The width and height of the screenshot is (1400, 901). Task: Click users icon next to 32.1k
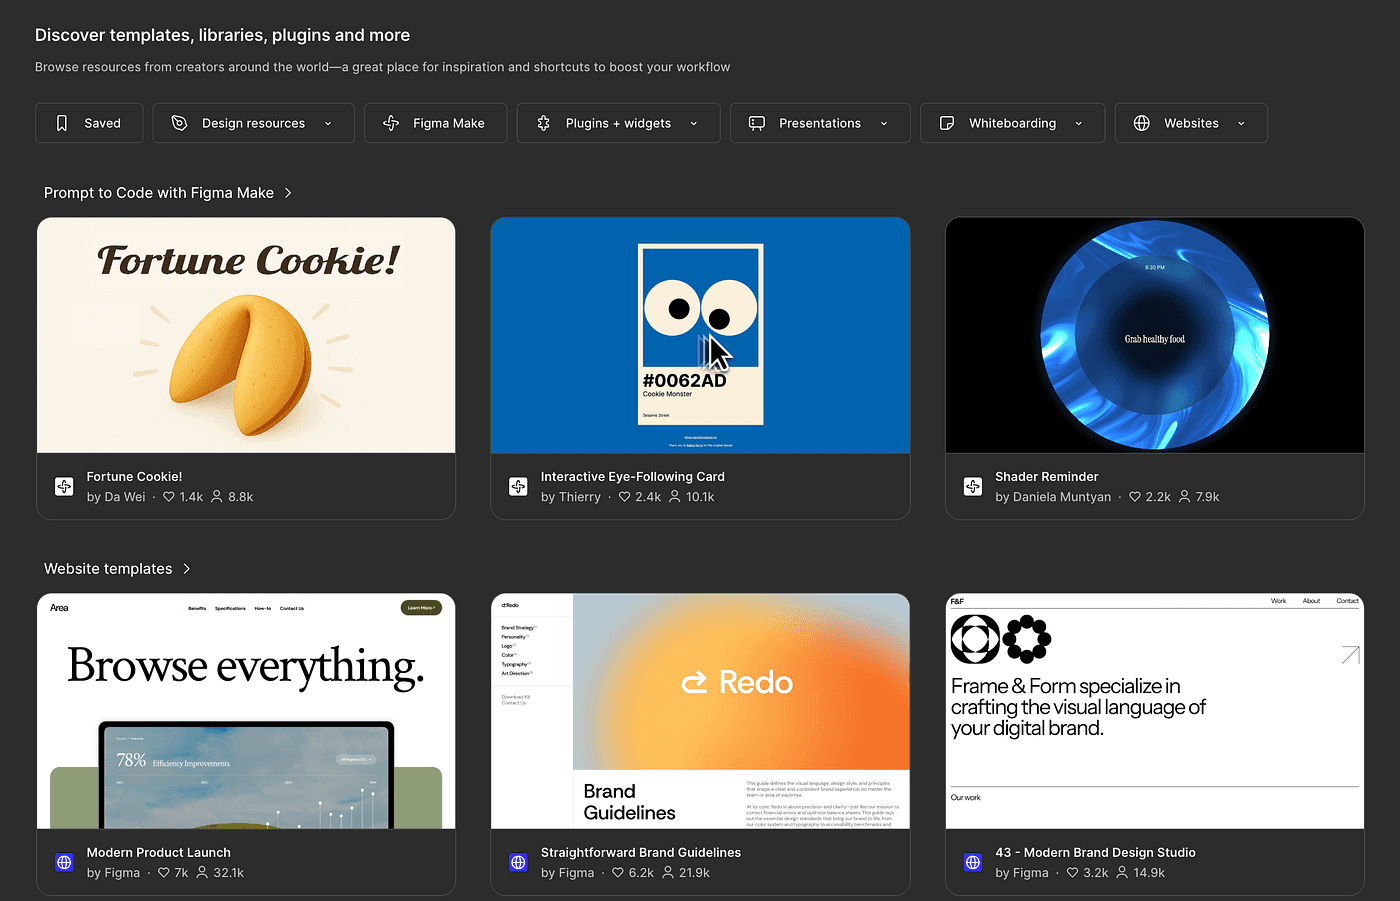tap(202, 873)
